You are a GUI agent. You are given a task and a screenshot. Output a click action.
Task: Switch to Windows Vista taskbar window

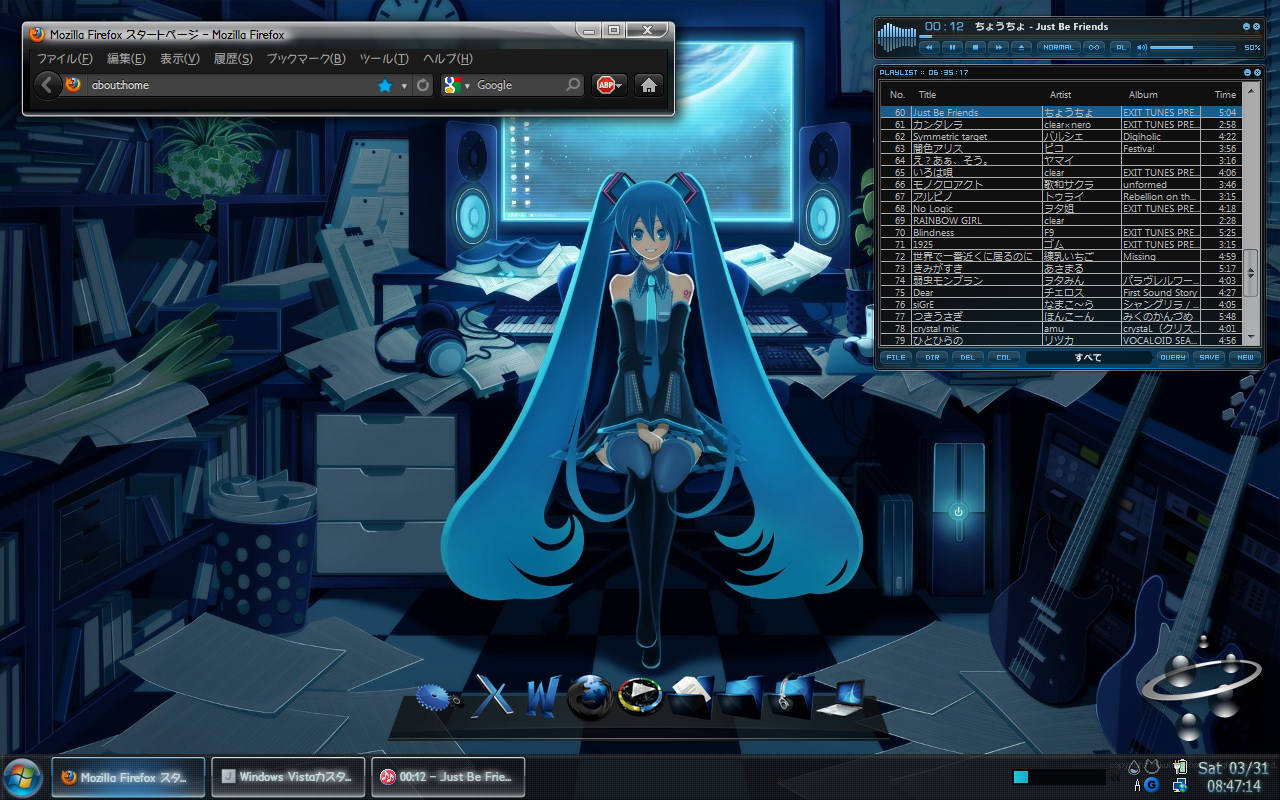click(287, 777)
